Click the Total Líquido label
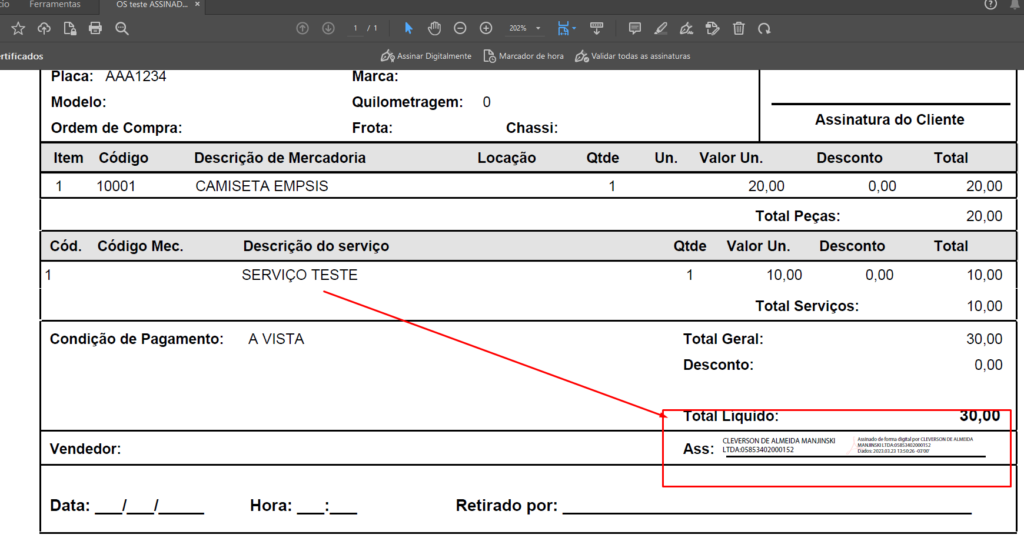The height and width of the screenshot is (538, 1024). pyautogui.click(x=730, y=416)
